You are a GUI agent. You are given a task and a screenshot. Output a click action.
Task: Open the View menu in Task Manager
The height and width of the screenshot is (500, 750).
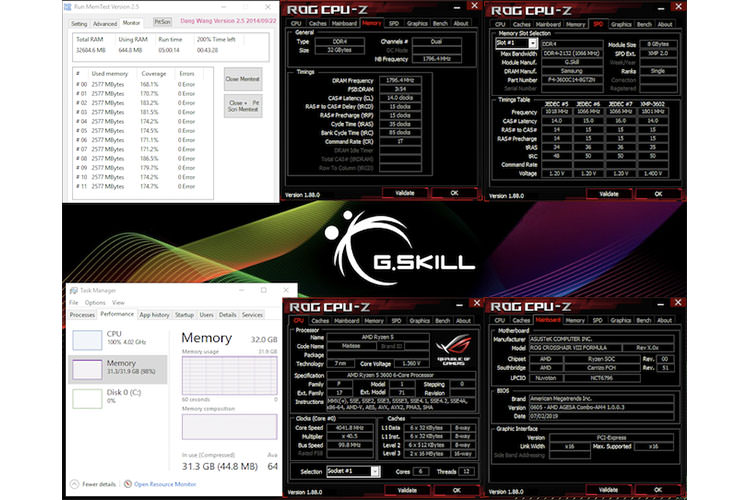pos(118,302)
